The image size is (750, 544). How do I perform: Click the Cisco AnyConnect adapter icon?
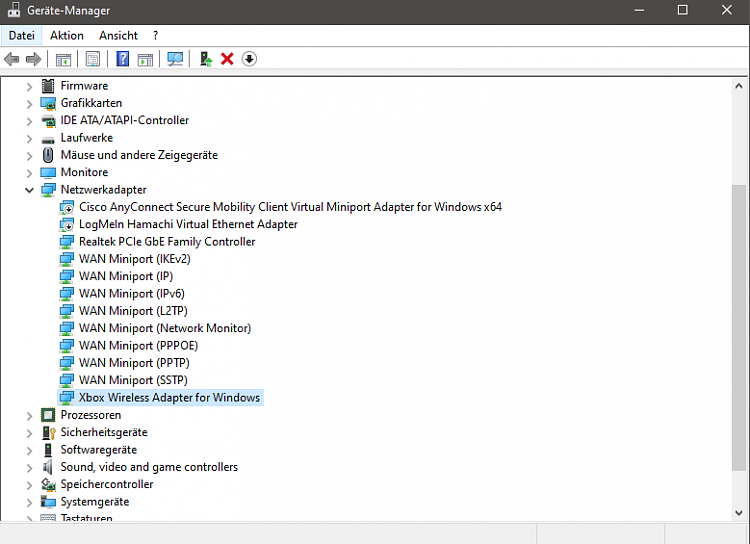(x=66, y=208)
